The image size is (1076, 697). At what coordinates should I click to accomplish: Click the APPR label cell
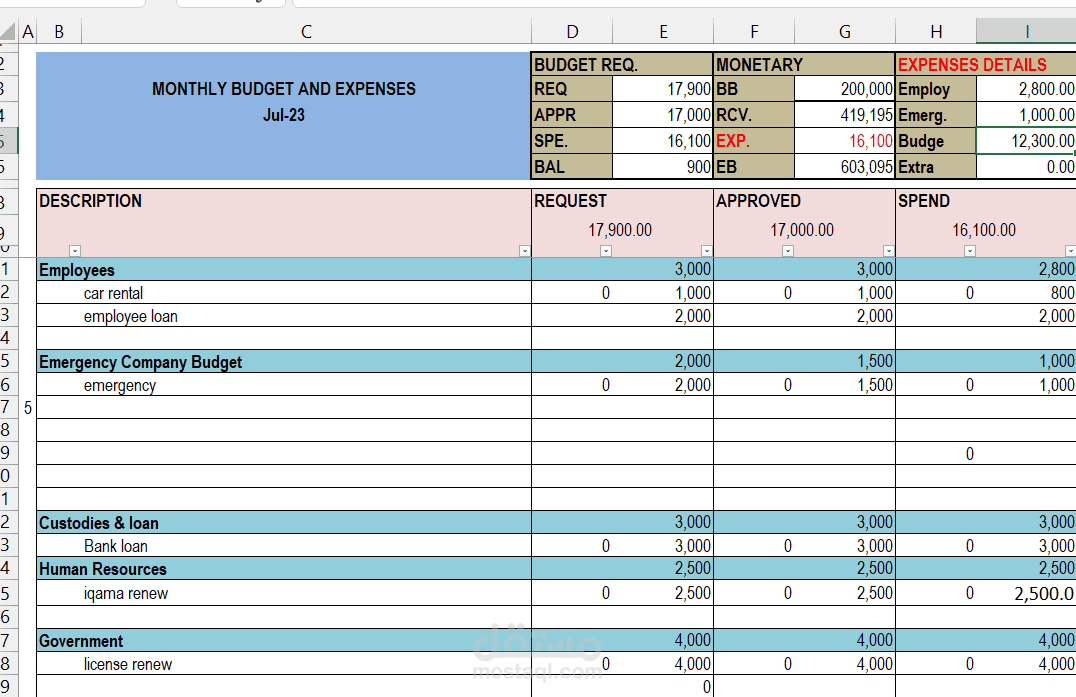572,115
